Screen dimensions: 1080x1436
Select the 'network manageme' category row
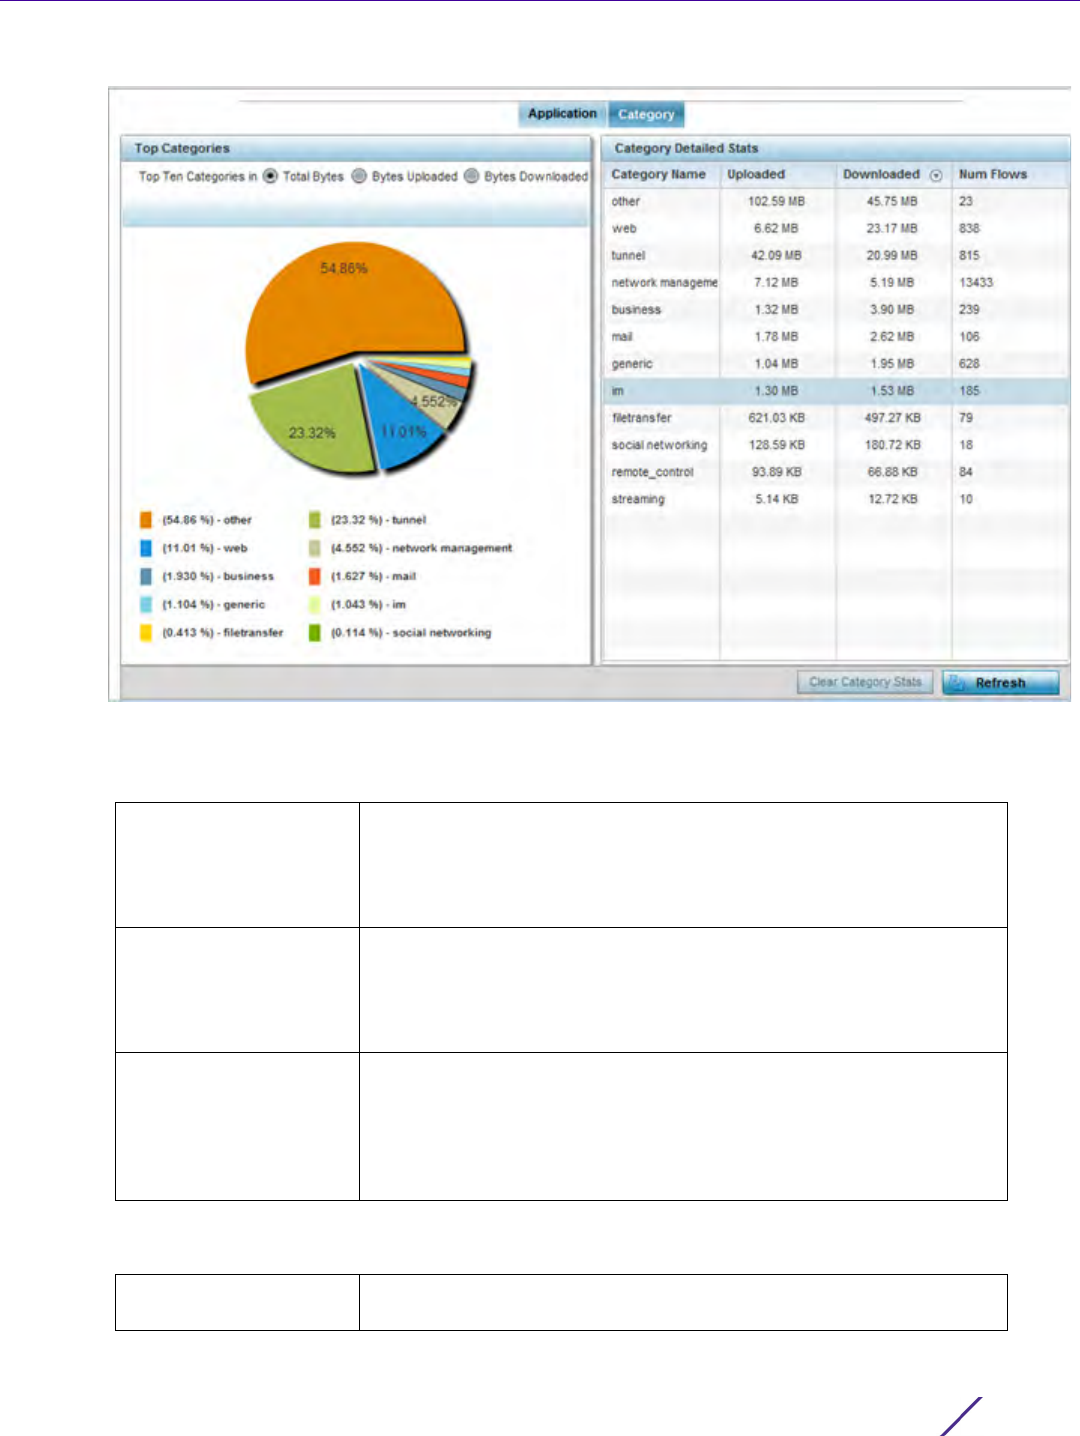(836, 282)
